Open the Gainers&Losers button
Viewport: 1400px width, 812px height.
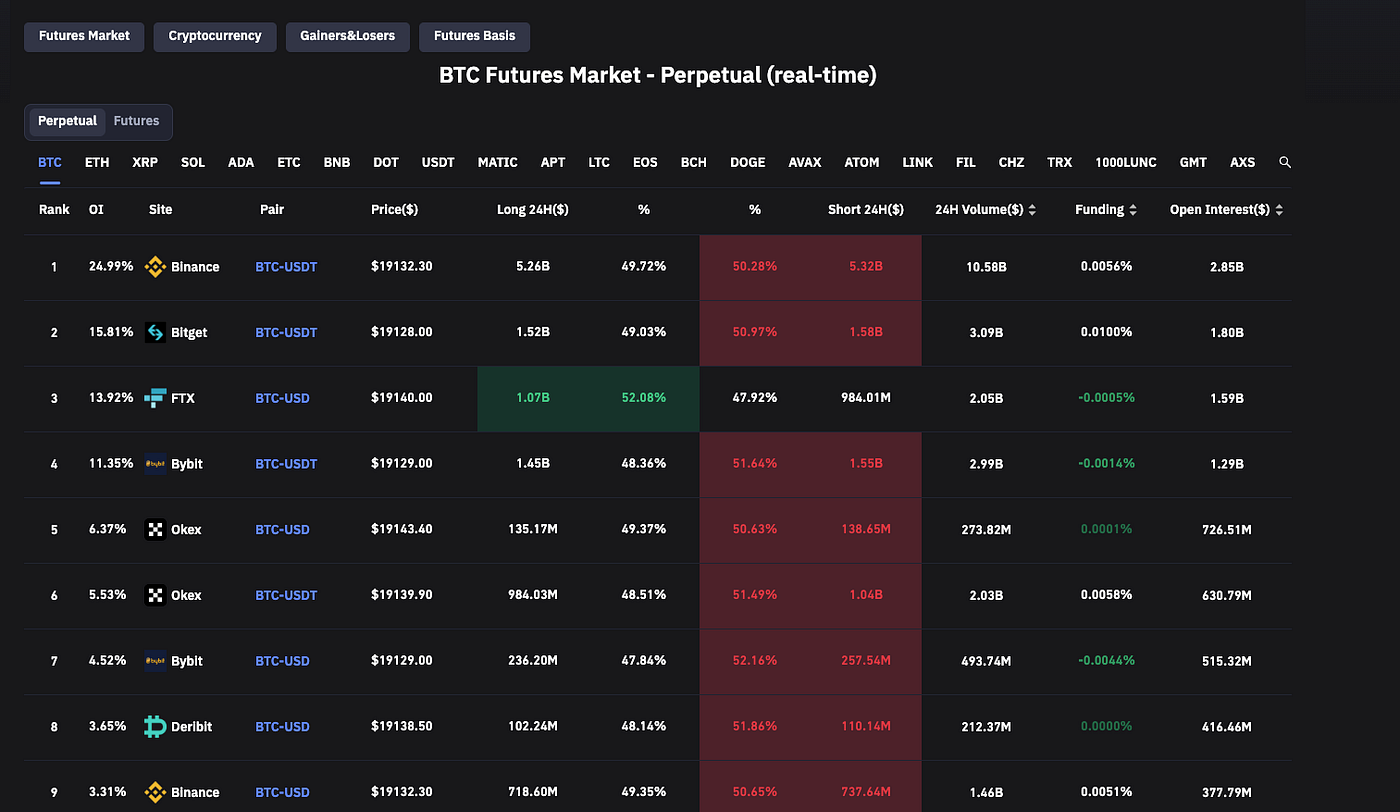coord(348,36)
